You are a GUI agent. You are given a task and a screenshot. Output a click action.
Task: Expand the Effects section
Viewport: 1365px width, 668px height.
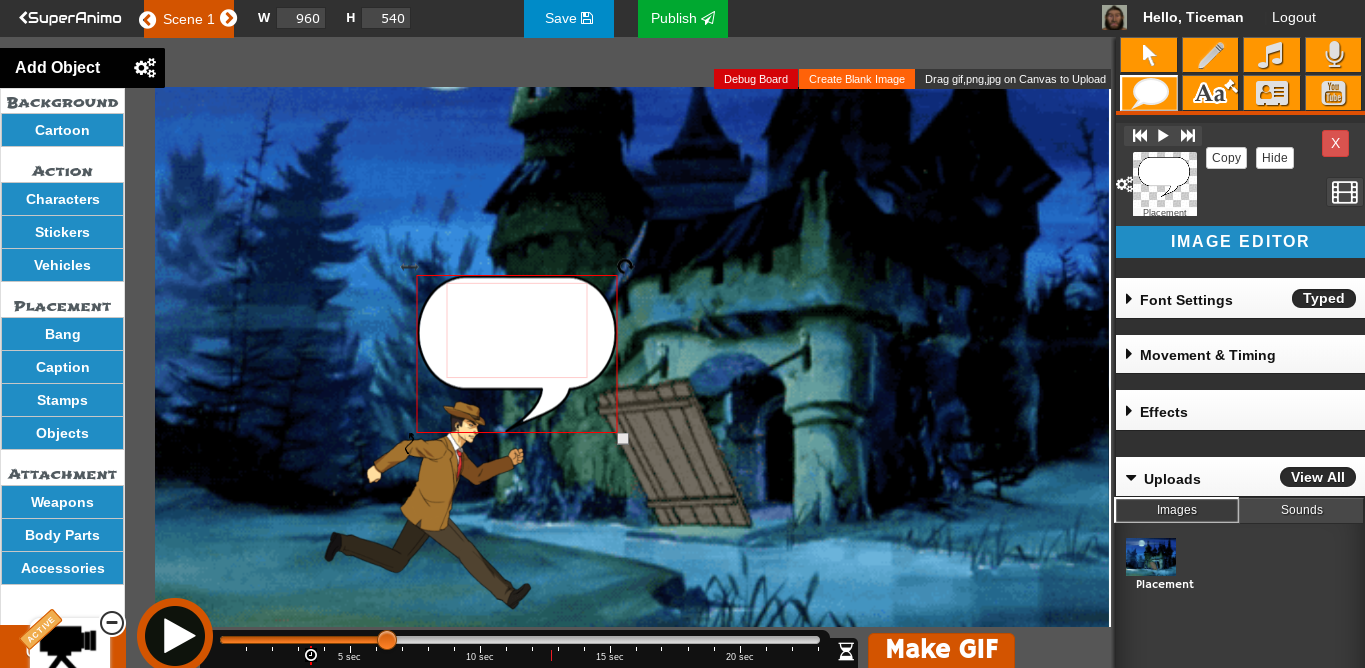pyautogui.click(x=1240, y=411)
